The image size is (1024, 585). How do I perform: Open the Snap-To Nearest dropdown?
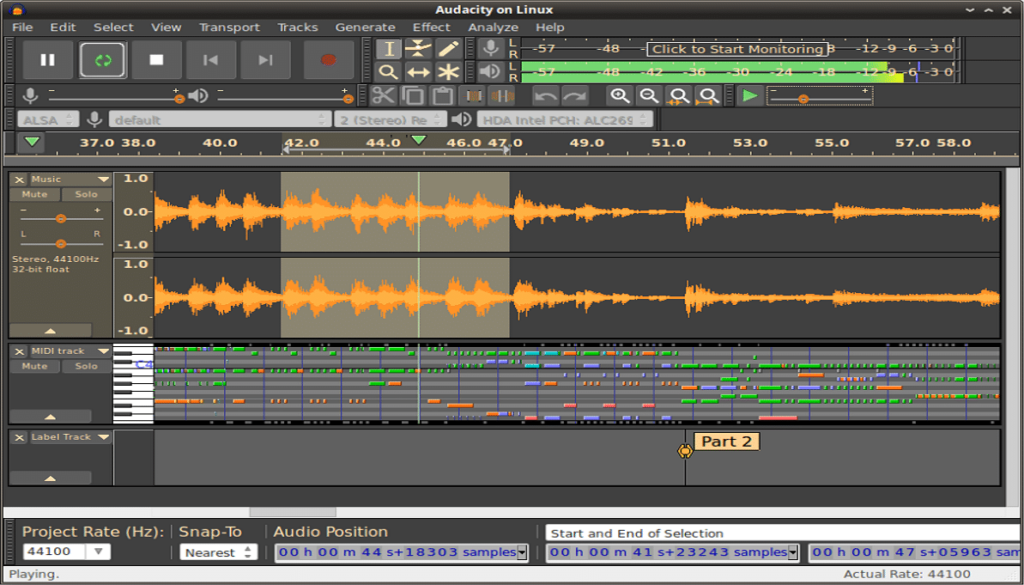point(218,552)
